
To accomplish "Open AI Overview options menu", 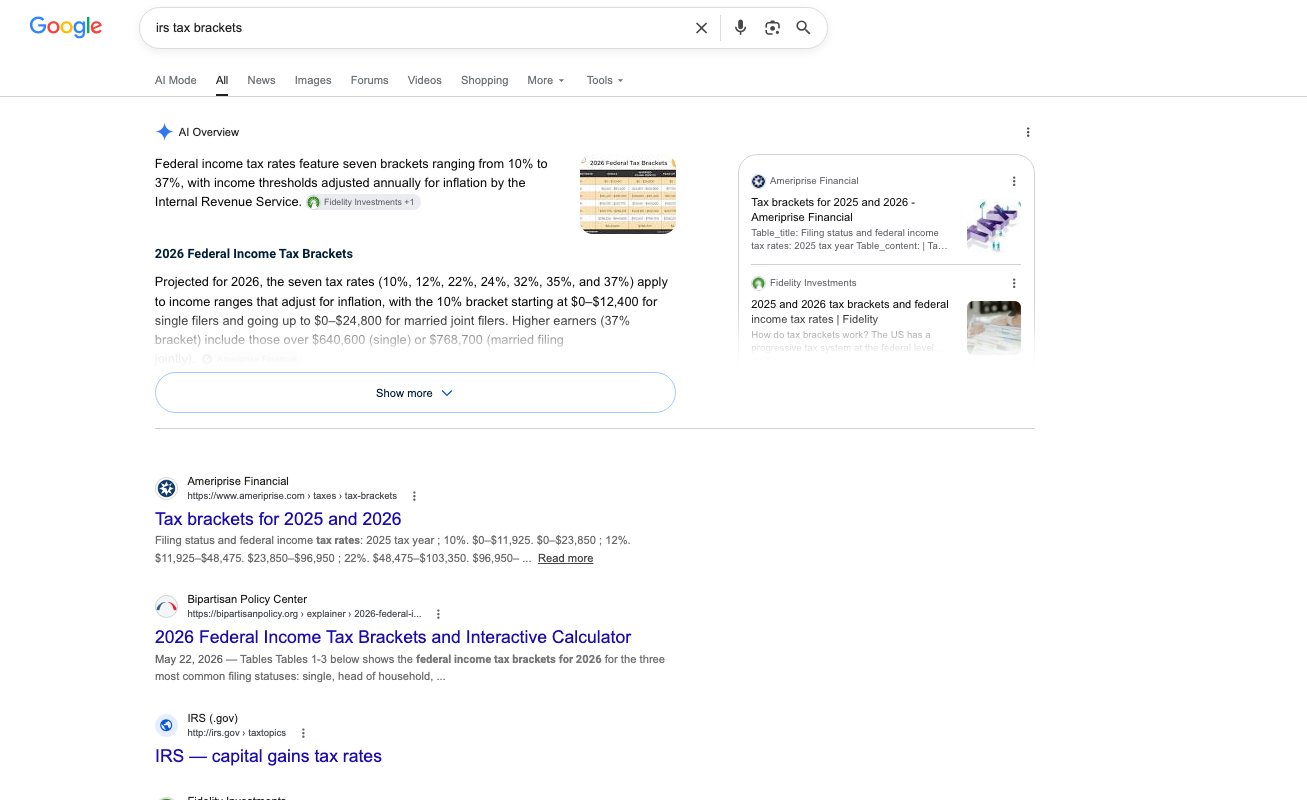I will (1028, 132).
